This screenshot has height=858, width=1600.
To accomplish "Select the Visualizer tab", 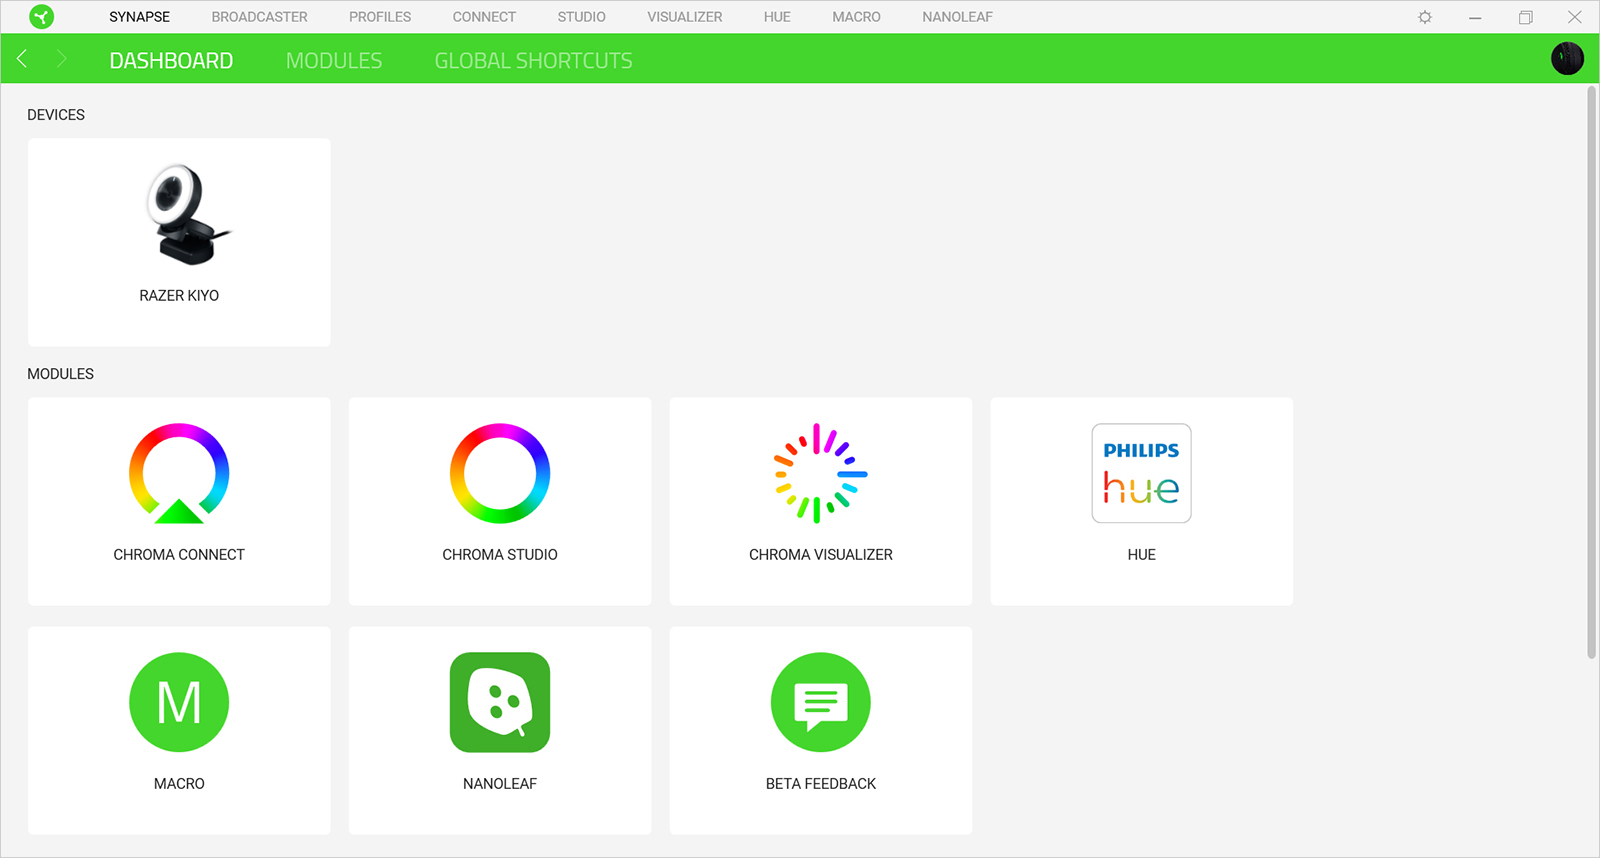I will pyautogui.click(x=685, y=17).
